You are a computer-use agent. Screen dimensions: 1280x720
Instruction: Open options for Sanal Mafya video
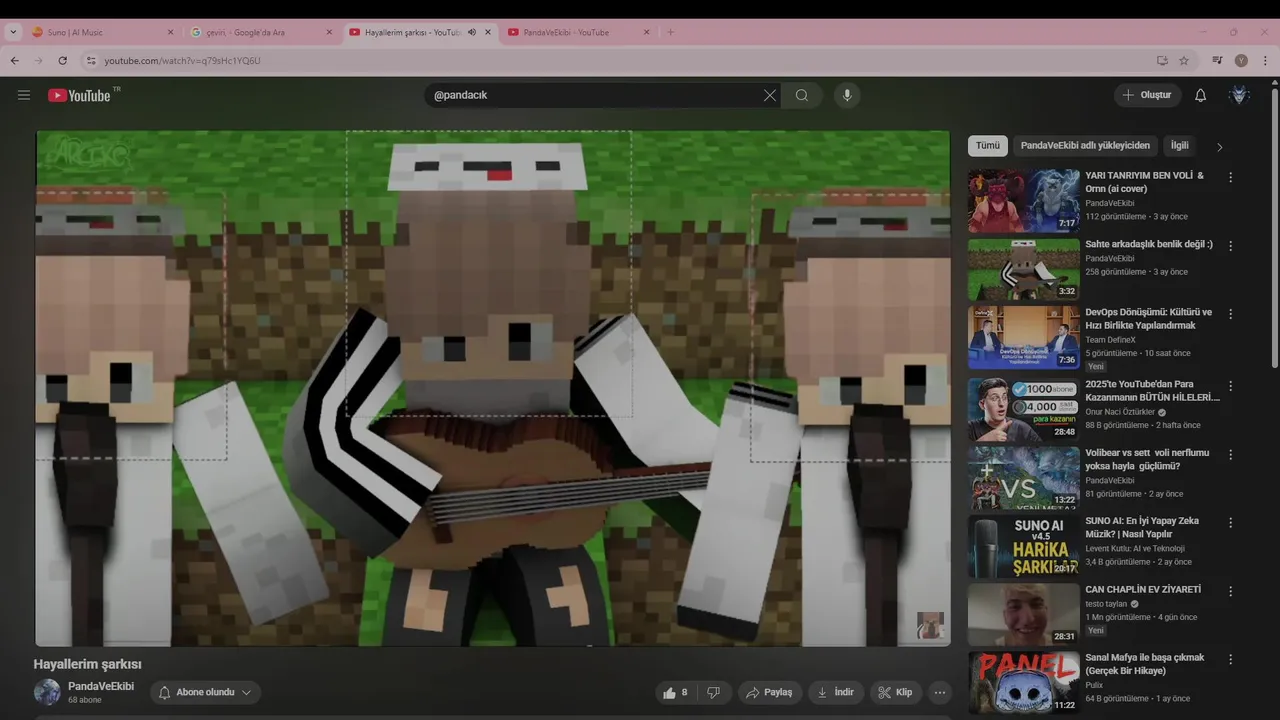point(1230,659)
